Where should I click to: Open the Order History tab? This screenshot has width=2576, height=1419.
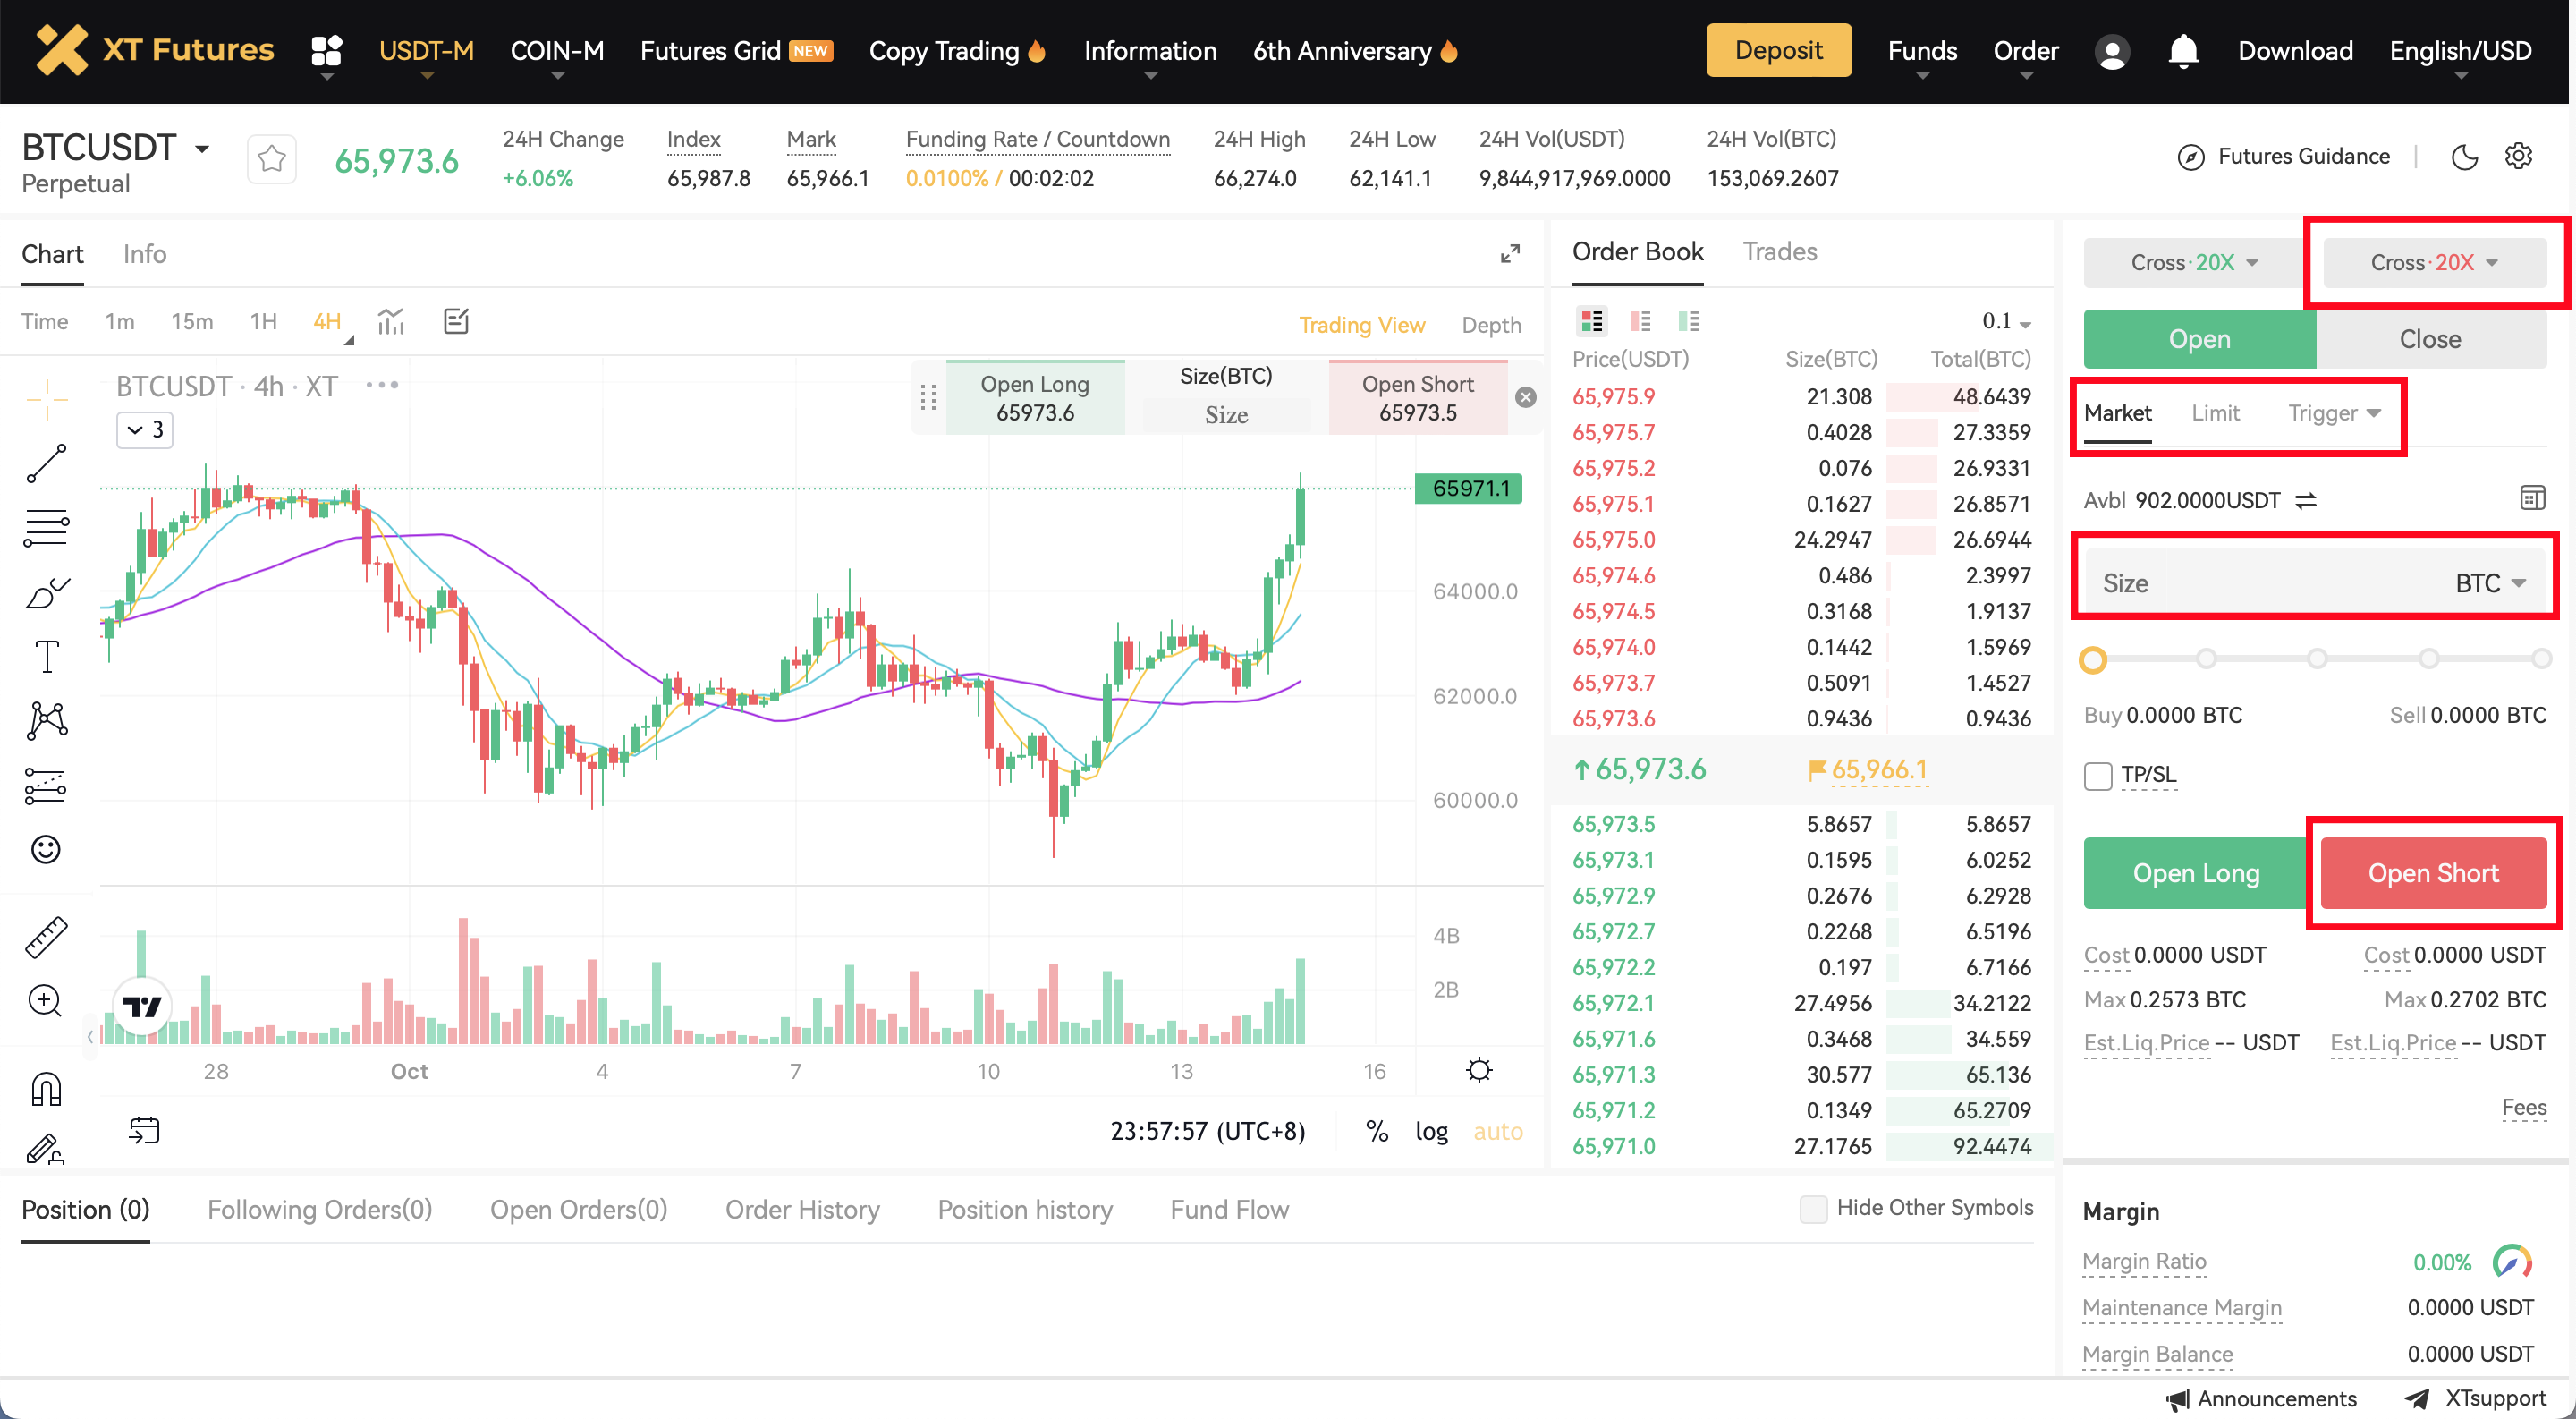[x=802, y=1210]
